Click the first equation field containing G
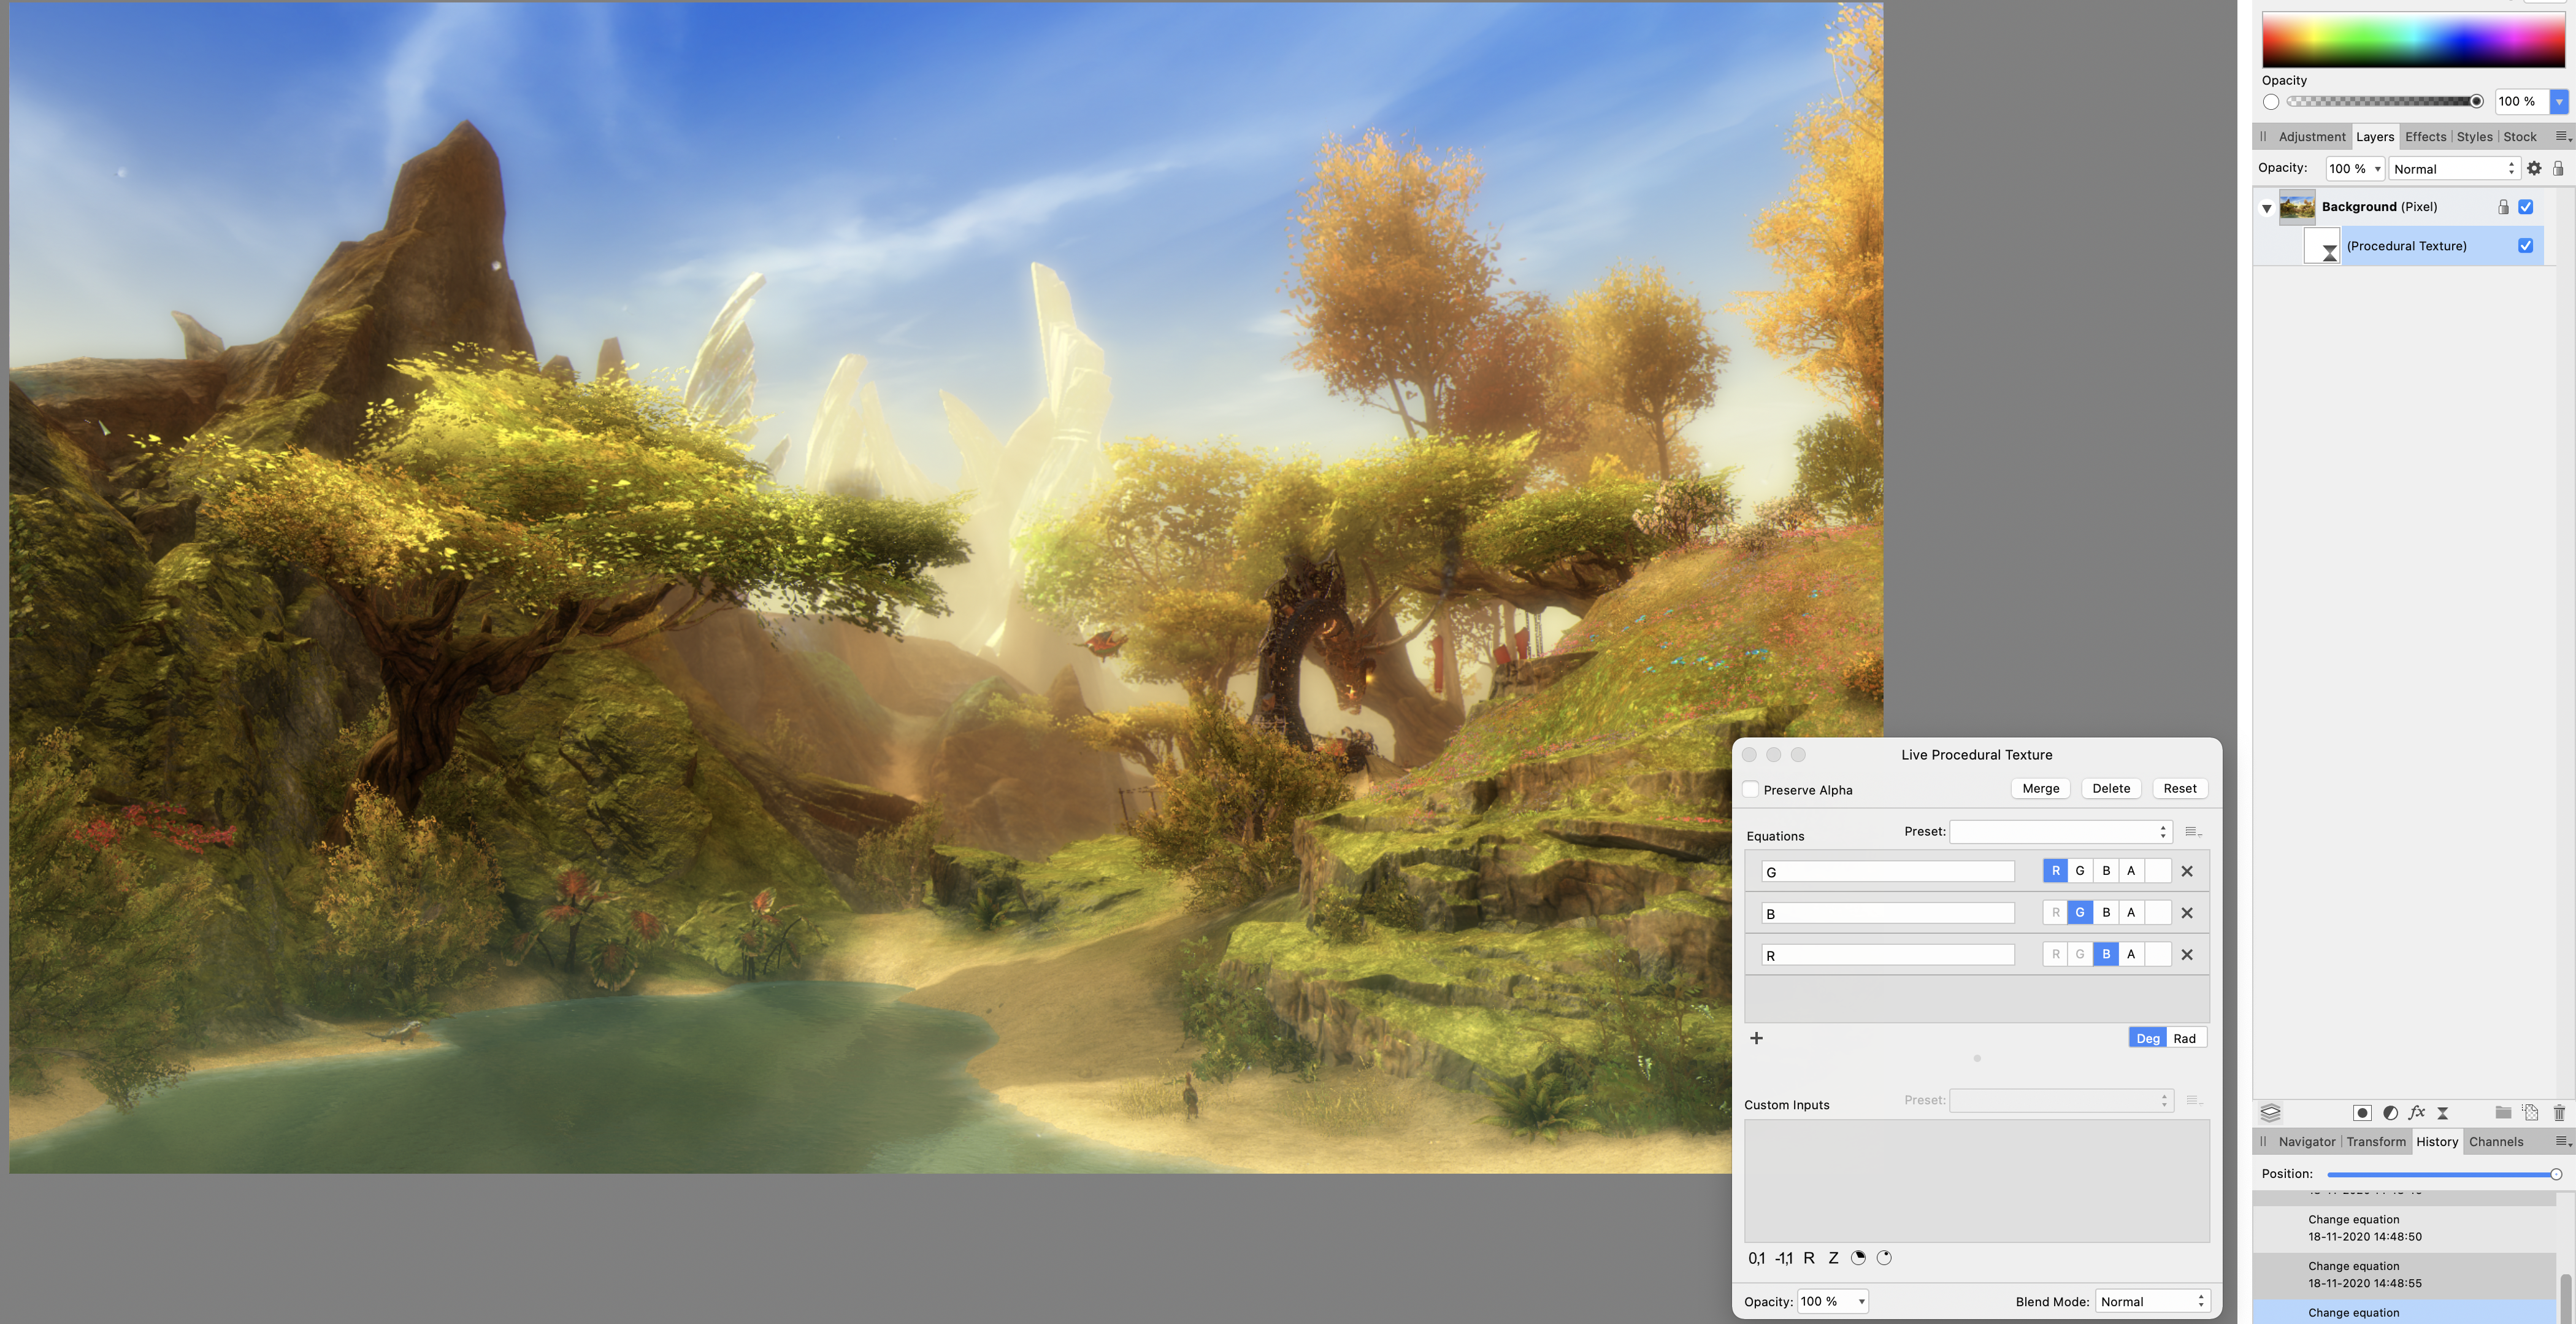 [x=1888, y=871]
